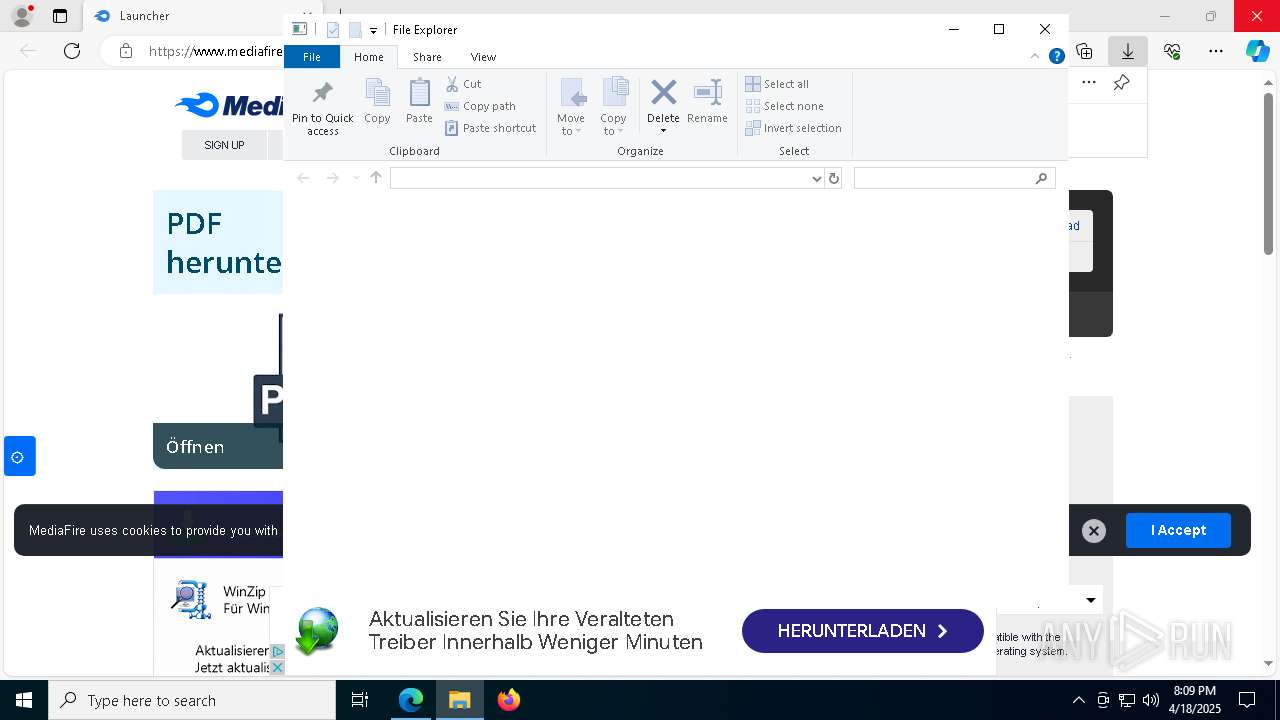The image size is (1280, 720).
Task: Click Invert selection in ribbon
Action: pos(793,128)
